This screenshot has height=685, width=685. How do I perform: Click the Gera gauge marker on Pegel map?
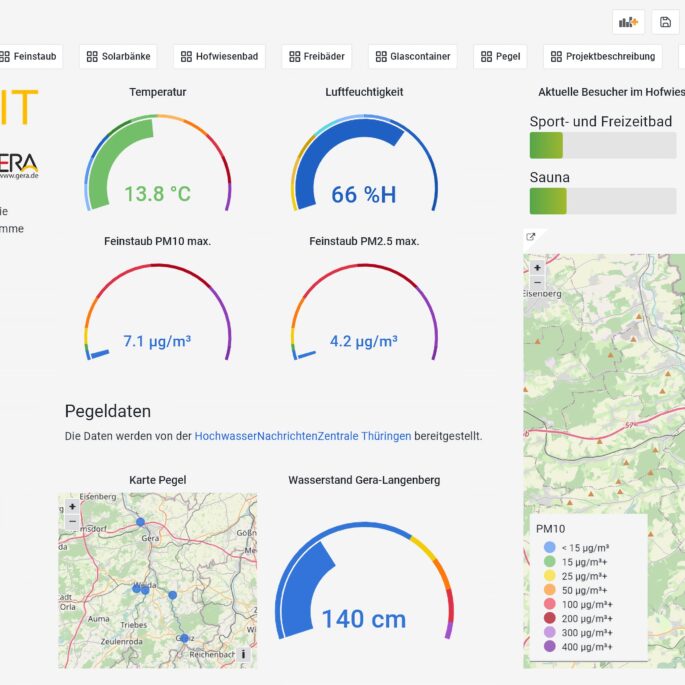pyautogui.click(x=140, y=522)
